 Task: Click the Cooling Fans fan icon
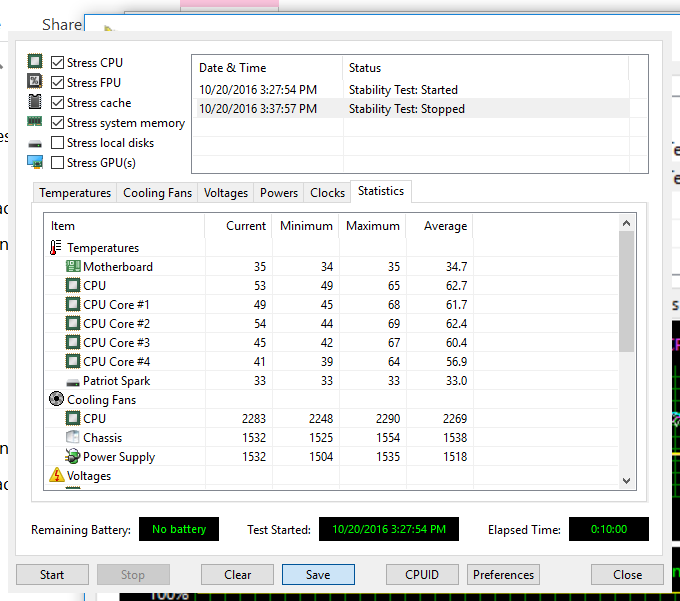(56, 399)
